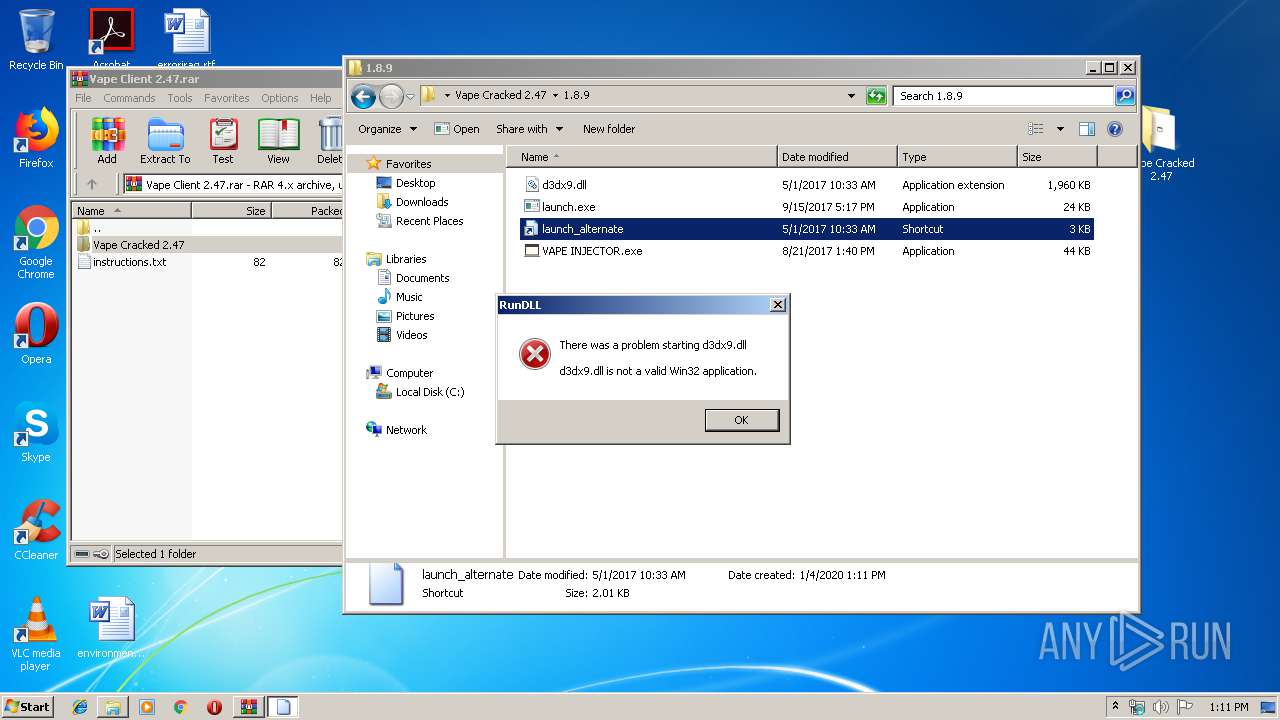Open recent locations dropdown next to Forward
This screenshot has width=1280, height=720.
[410, 97]
